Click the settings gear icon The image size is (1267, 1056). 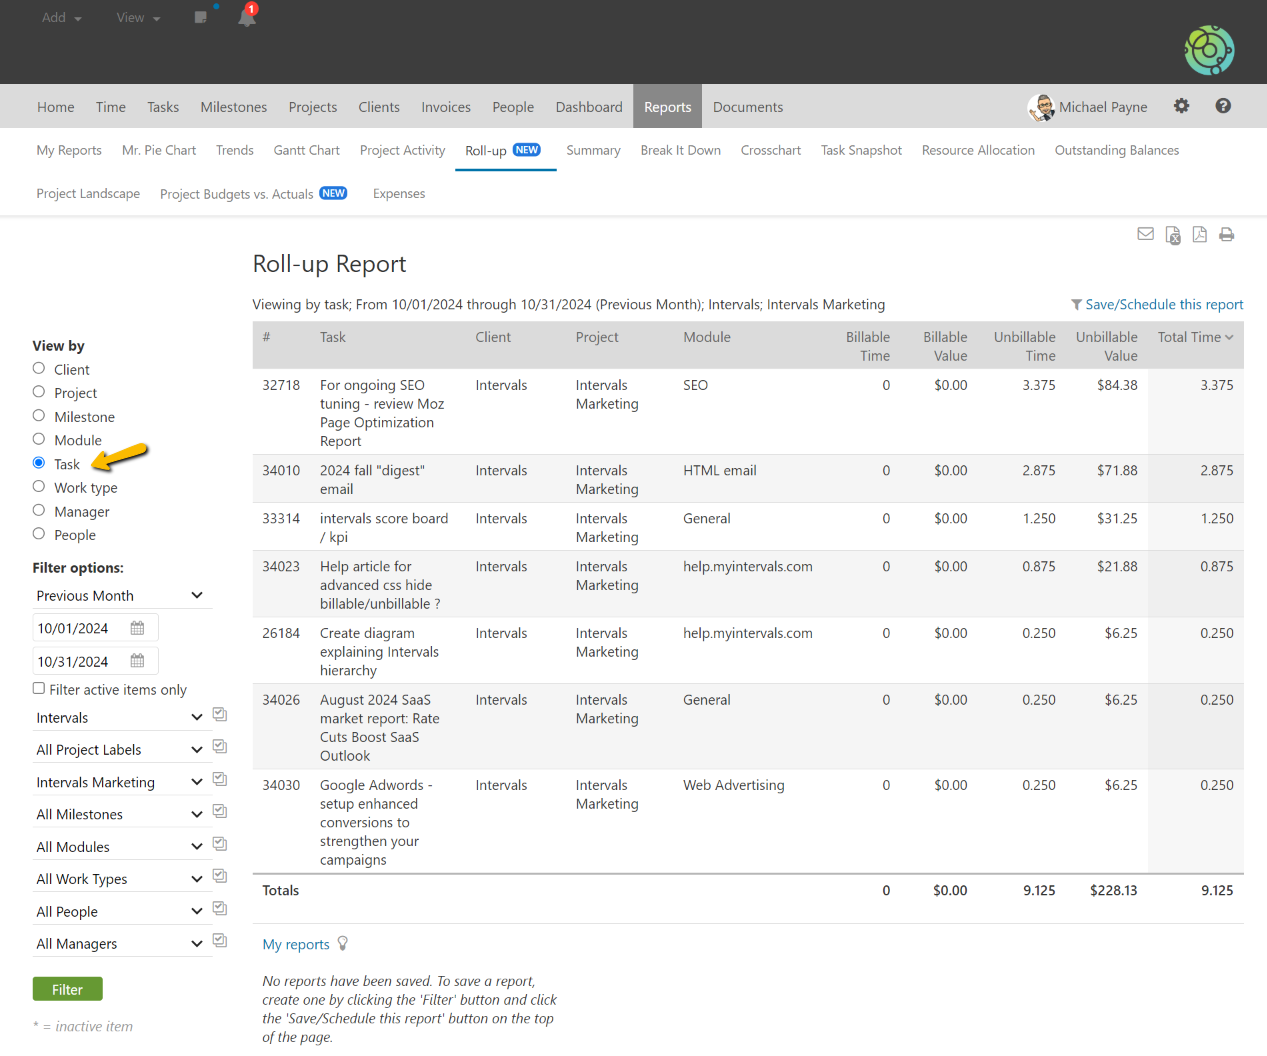tap(1181, 106)
